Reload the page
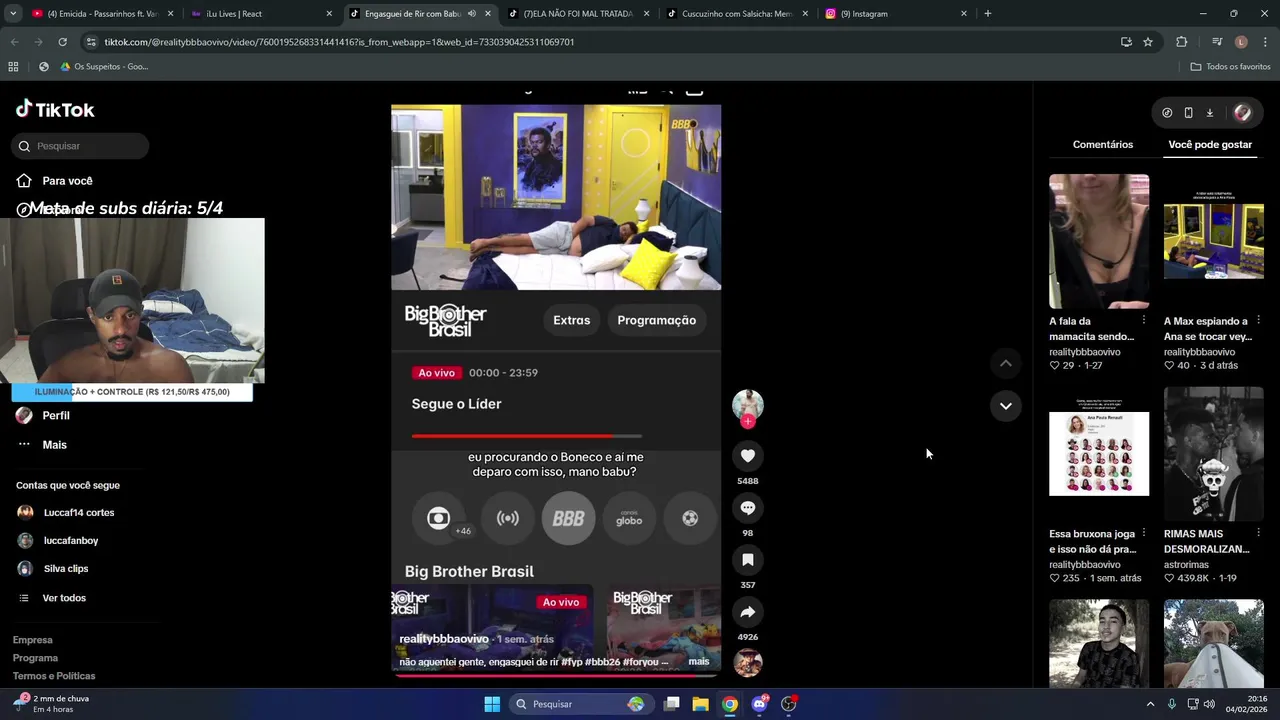This screenshot has width=1280, height=720. tap(62, 42)
